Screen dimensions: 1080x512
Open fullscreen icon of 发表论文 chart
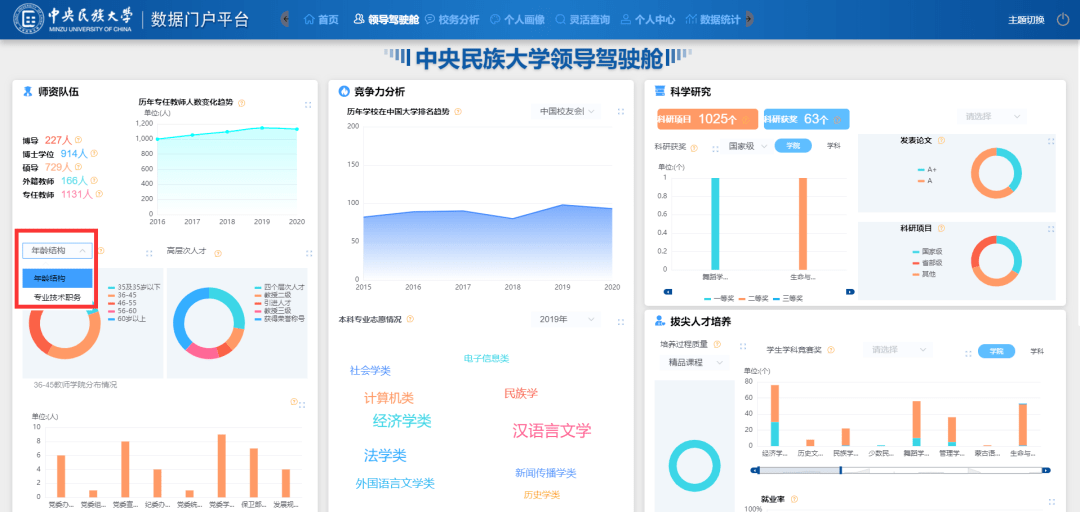pyautogui.click(x=1051, y=141)
